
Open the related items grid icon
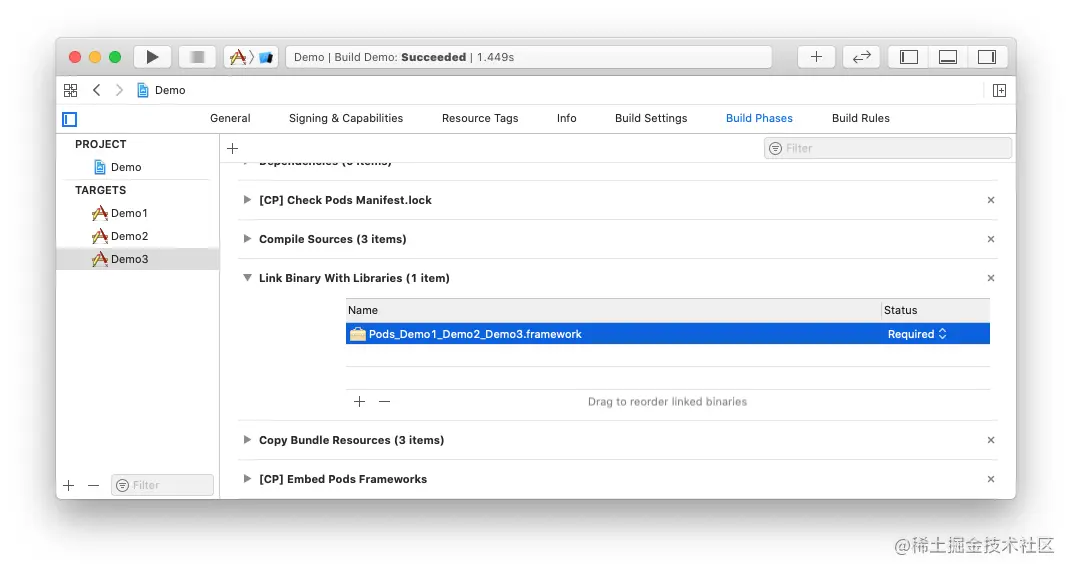[70, 90]
